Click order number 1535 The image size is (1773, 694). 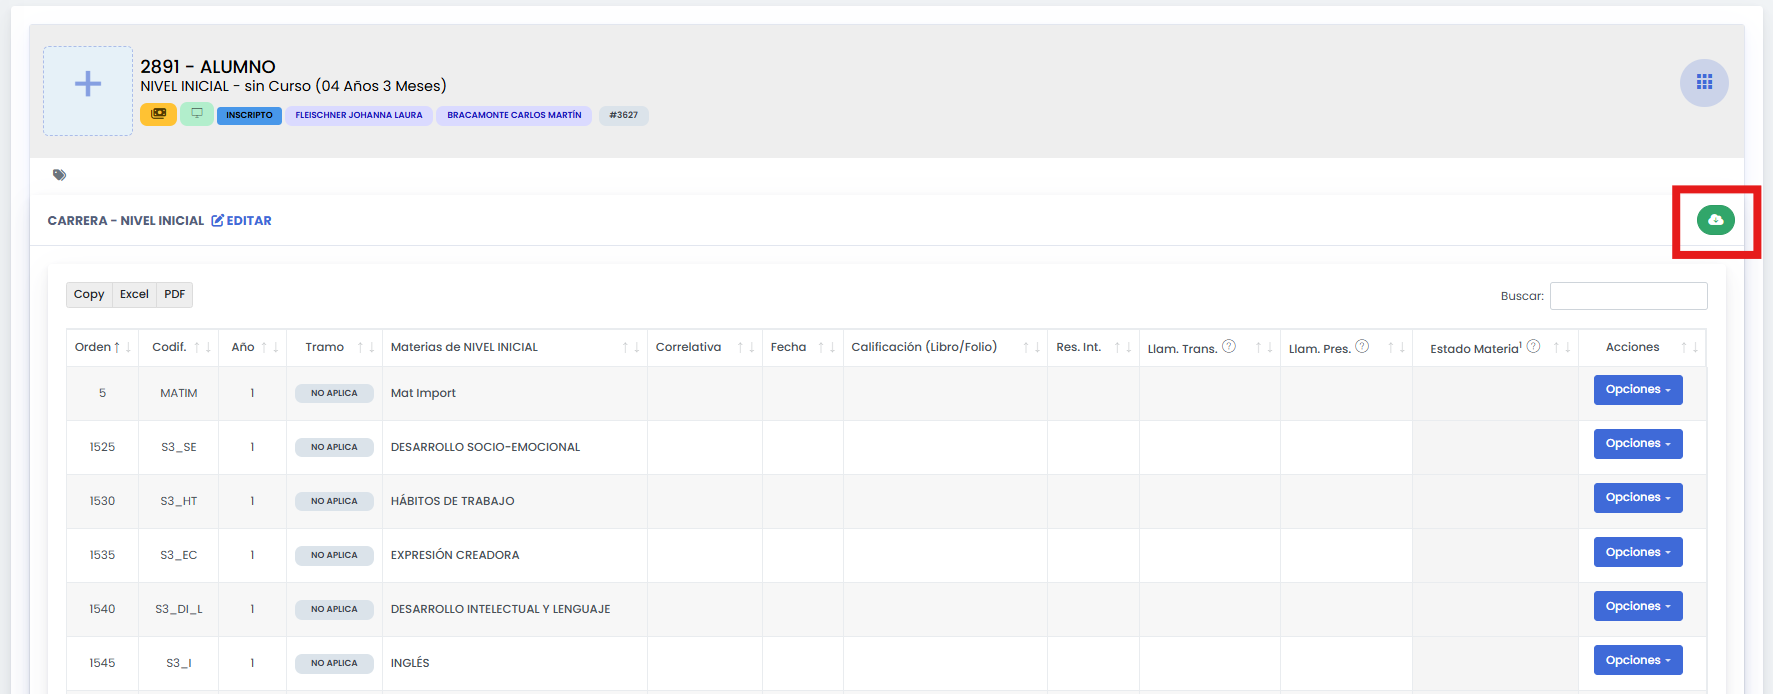(x=102, y=555)
